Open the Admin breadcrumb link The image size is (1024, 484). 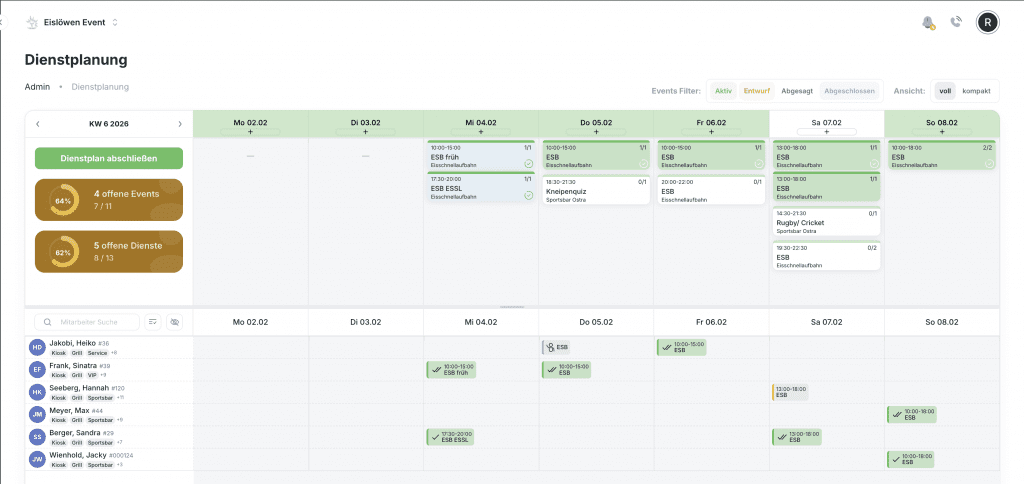click(37, 87)
